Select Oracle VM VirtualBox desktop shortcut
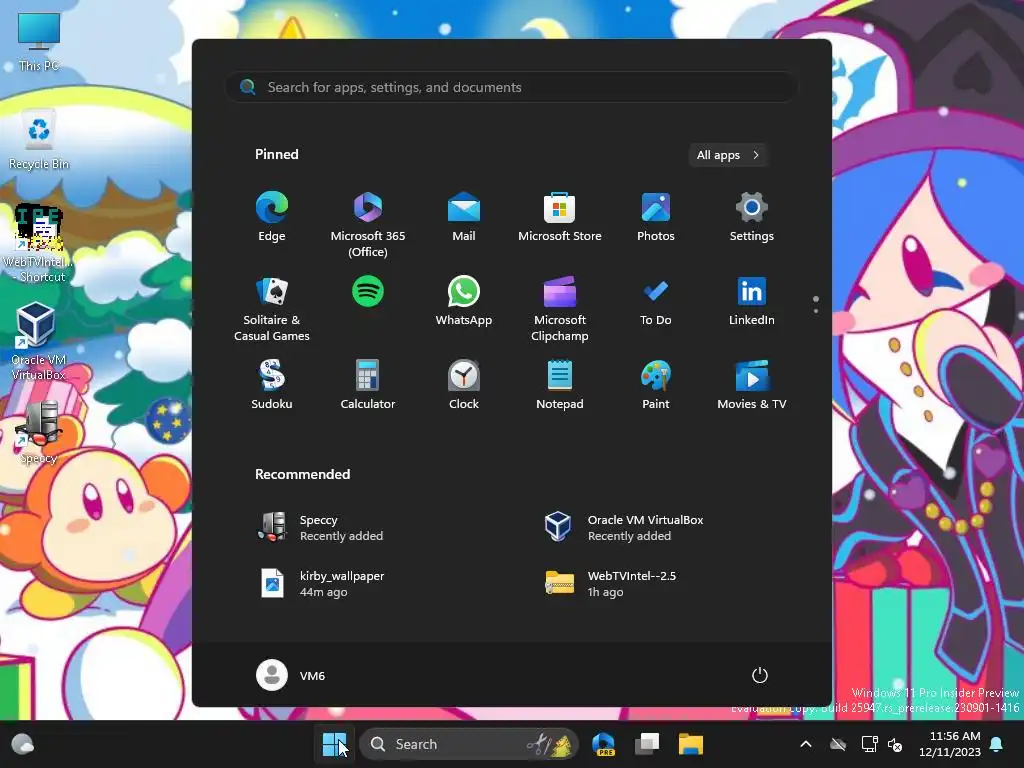Screen dimensions: 1024x768 coord(39,342)
